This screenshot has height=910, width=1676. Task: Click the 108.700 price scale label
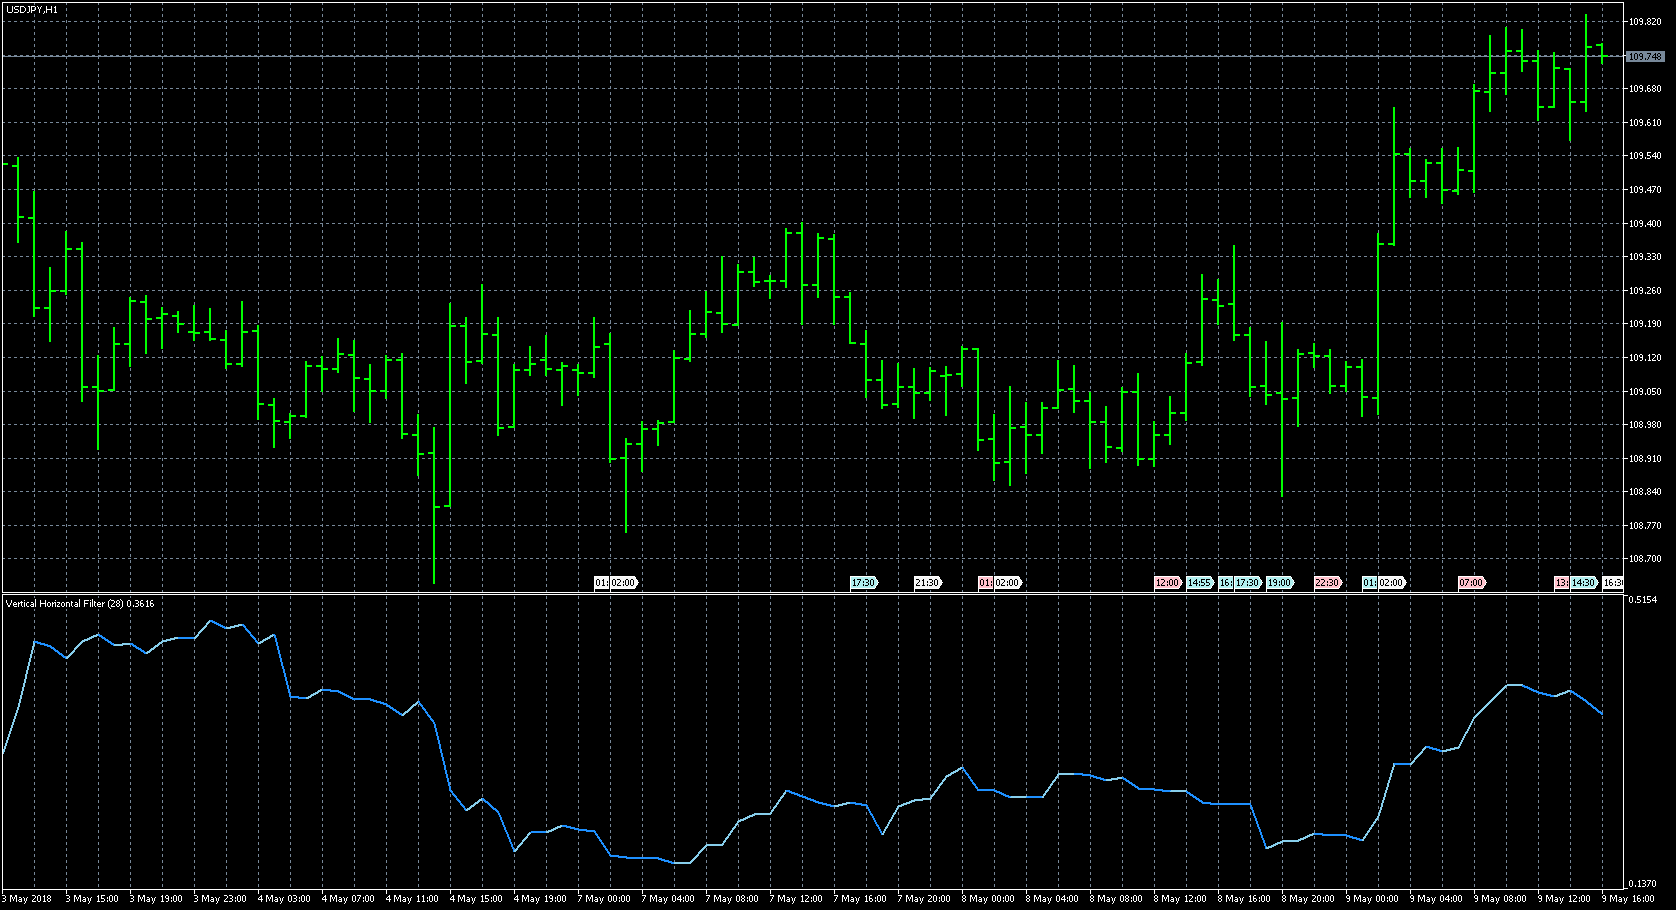(1645, 559)
